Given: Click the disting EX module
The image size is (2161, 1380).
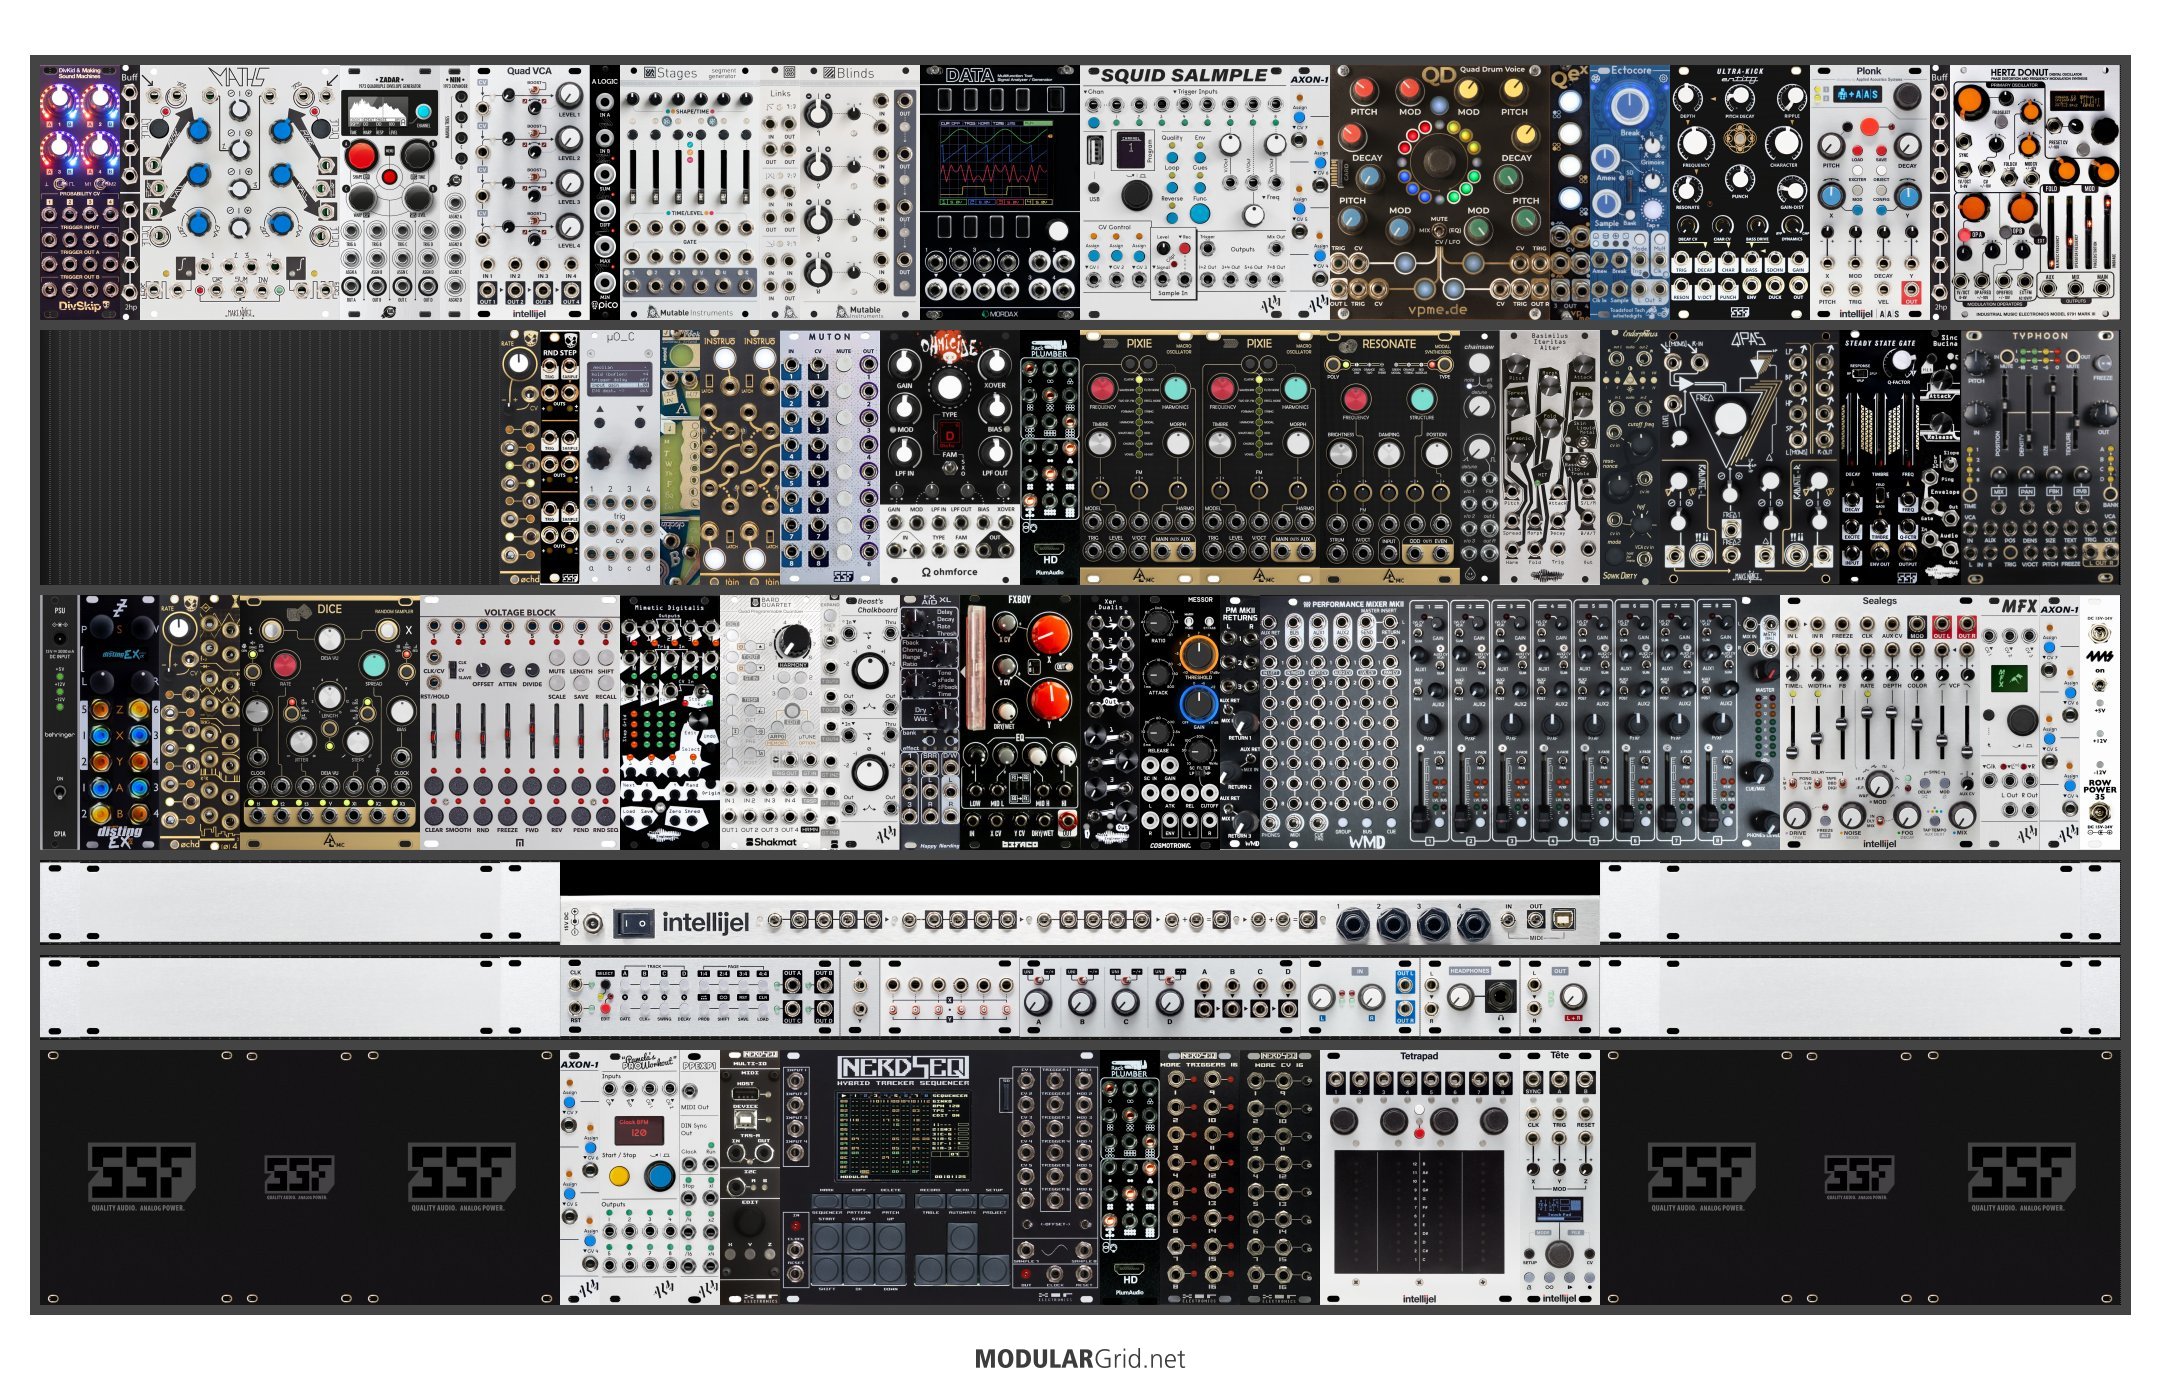Looking at the screenshot, I should click(119, 723).
